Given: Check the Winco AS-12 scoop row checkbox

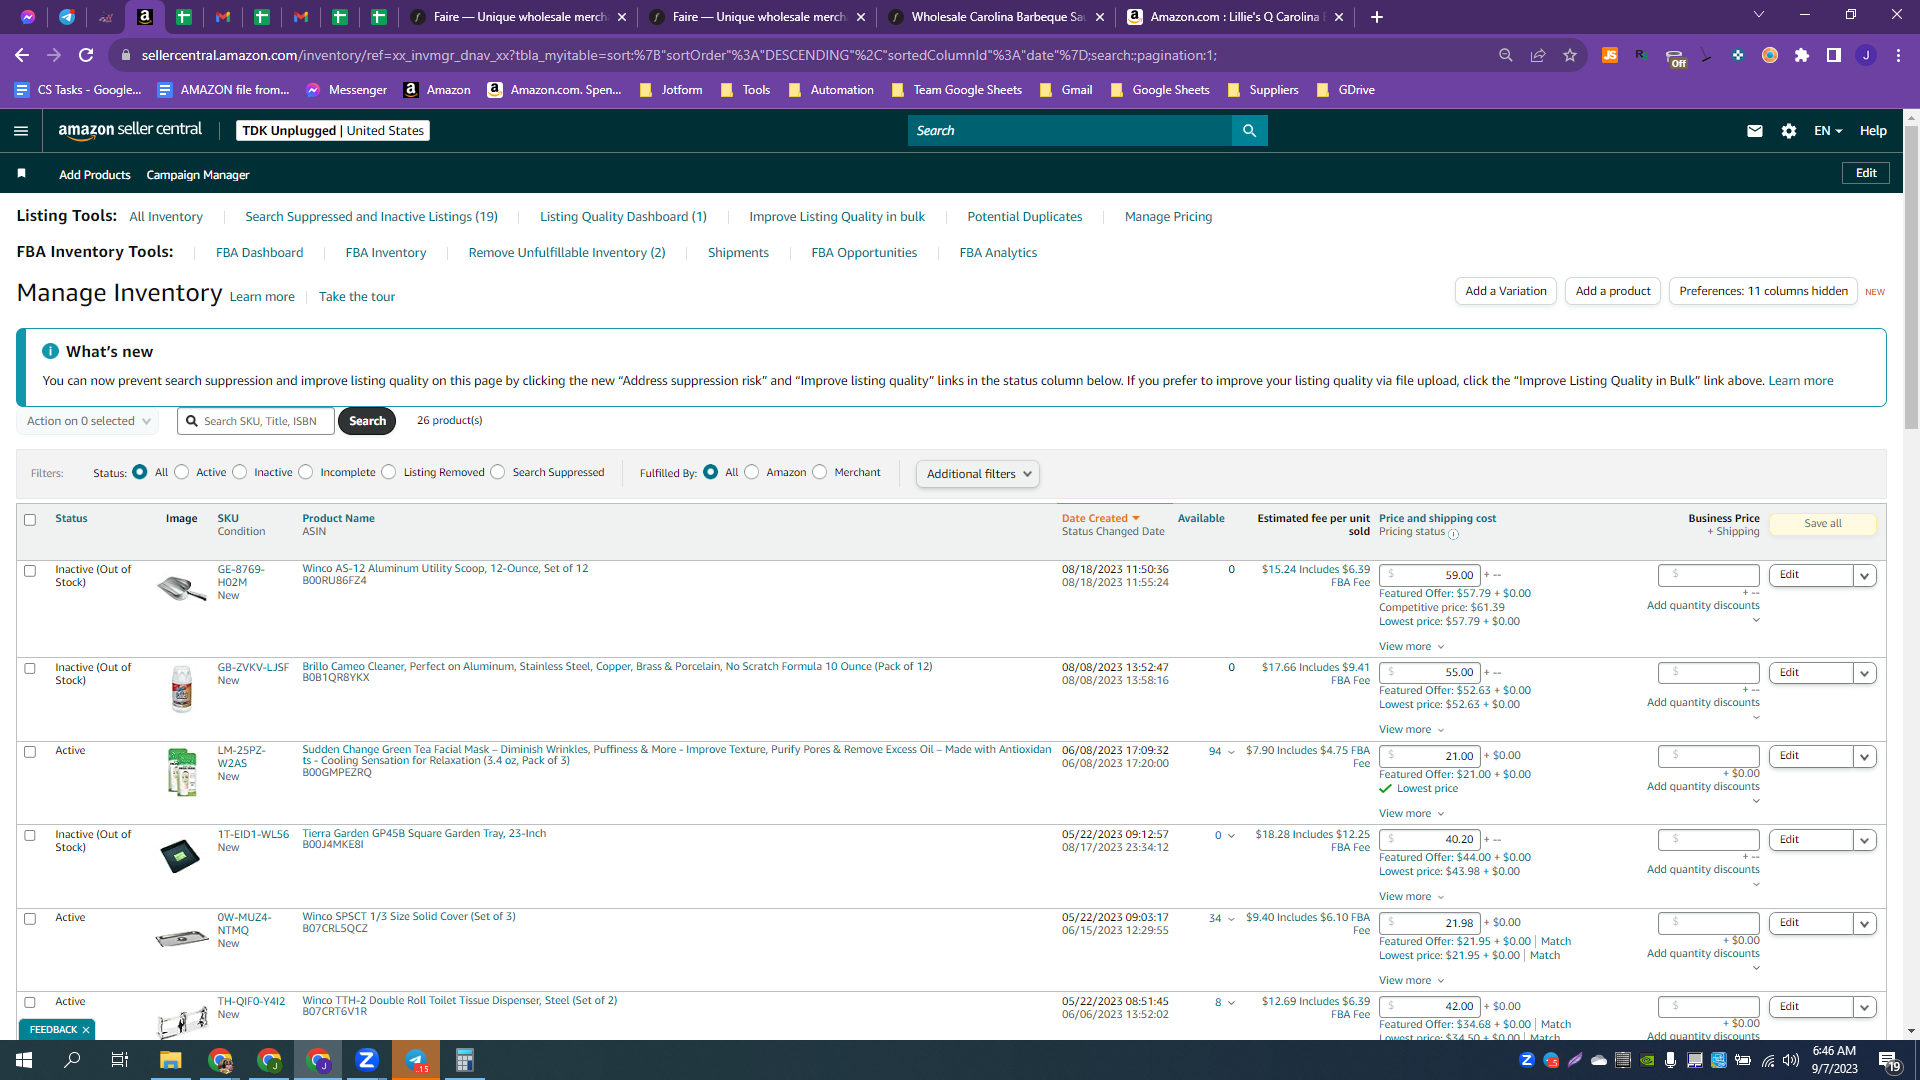Looking at the screenshot, I should pos(30,571).
